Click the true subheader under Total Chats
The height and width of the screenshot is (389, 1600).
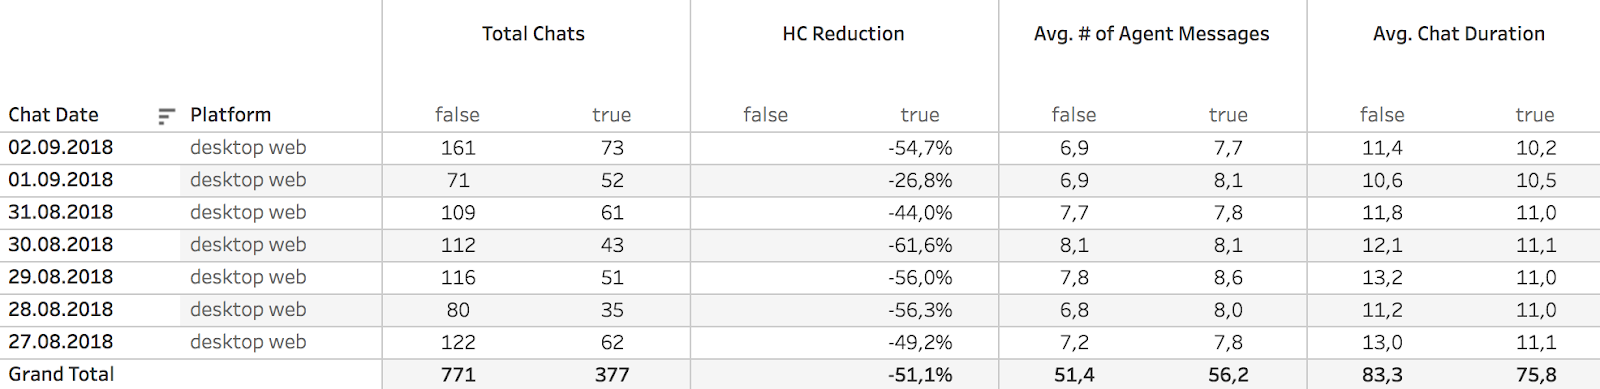click(x=611, y=115)
